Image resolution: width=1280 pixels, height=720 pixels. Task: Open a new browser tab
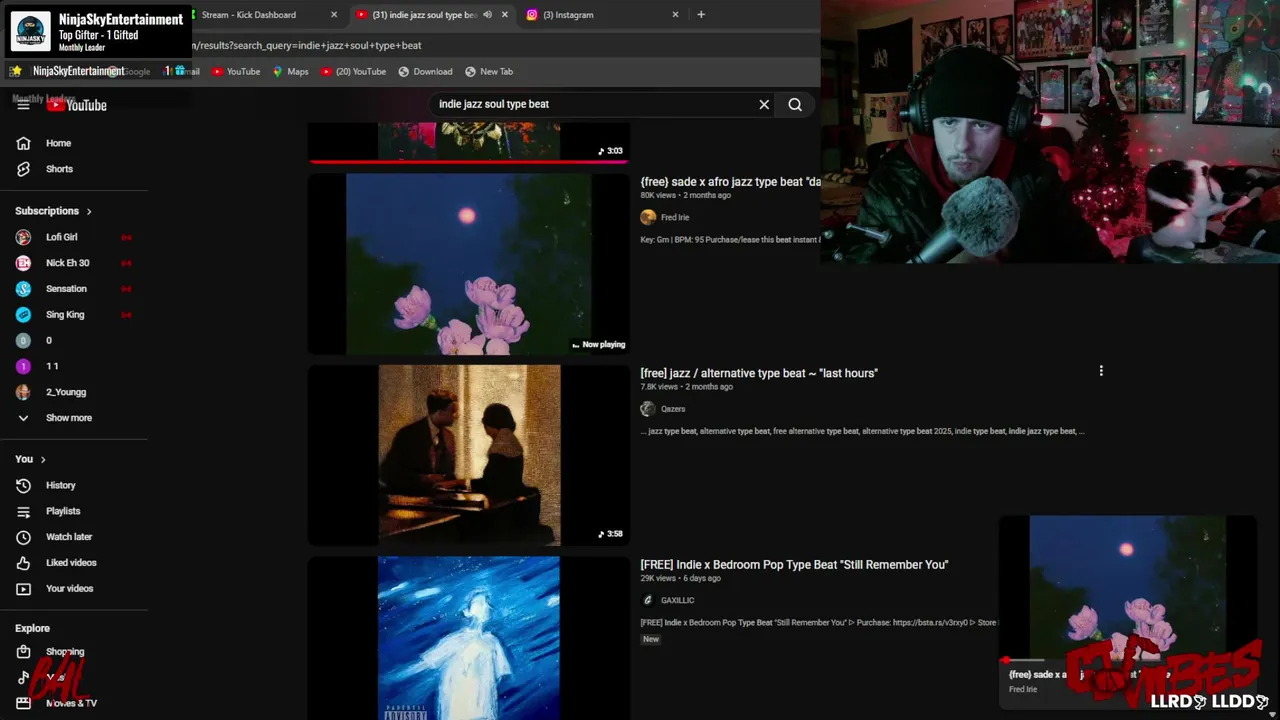701,15
